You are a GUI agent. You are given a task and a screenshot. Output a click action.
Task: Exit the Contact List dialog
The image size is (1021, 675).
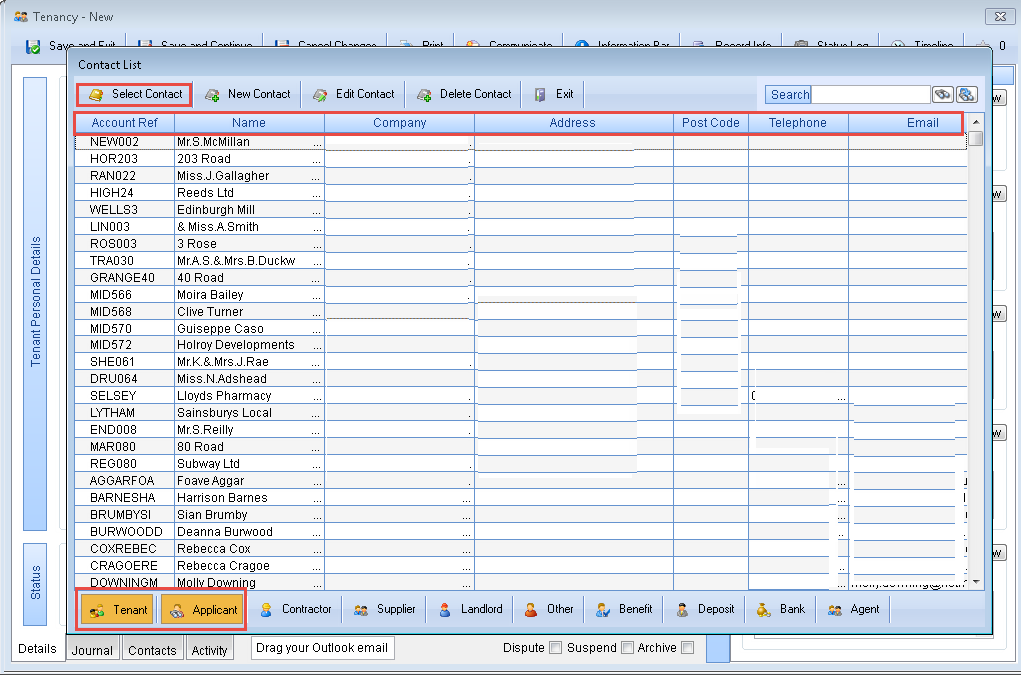click(554, 94)
